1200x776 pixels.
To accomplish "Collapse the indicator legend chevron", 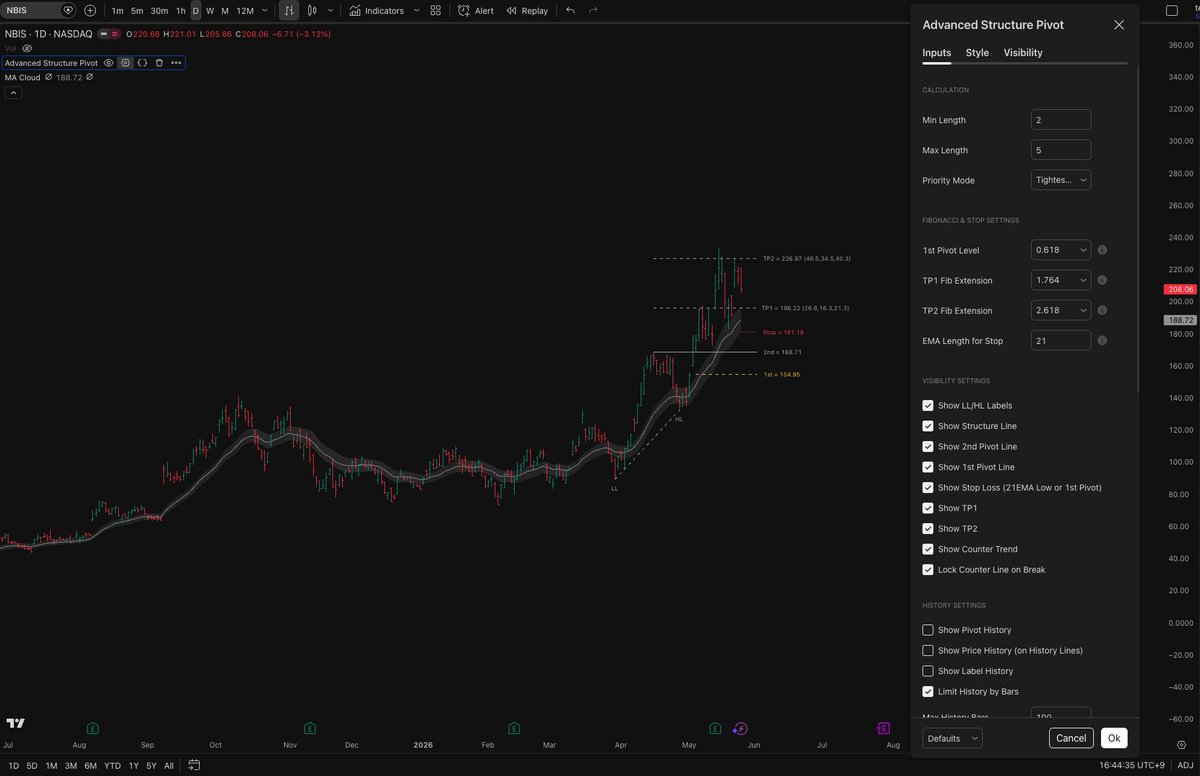I will 13,93.
